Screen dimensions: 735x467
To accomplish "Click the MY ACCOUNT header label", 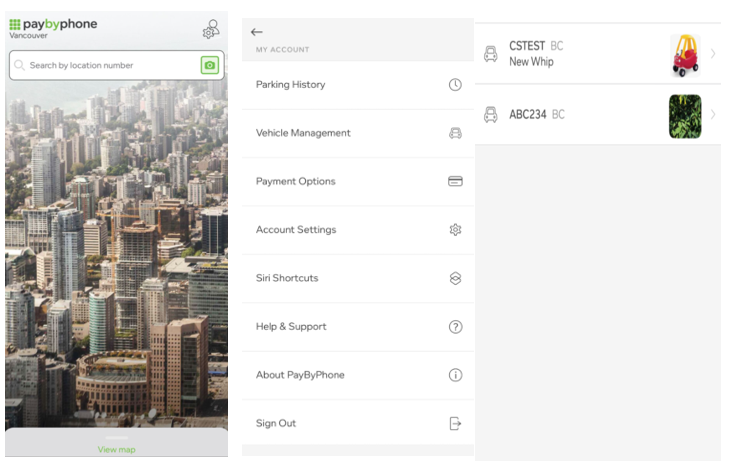I will (282, 50).
